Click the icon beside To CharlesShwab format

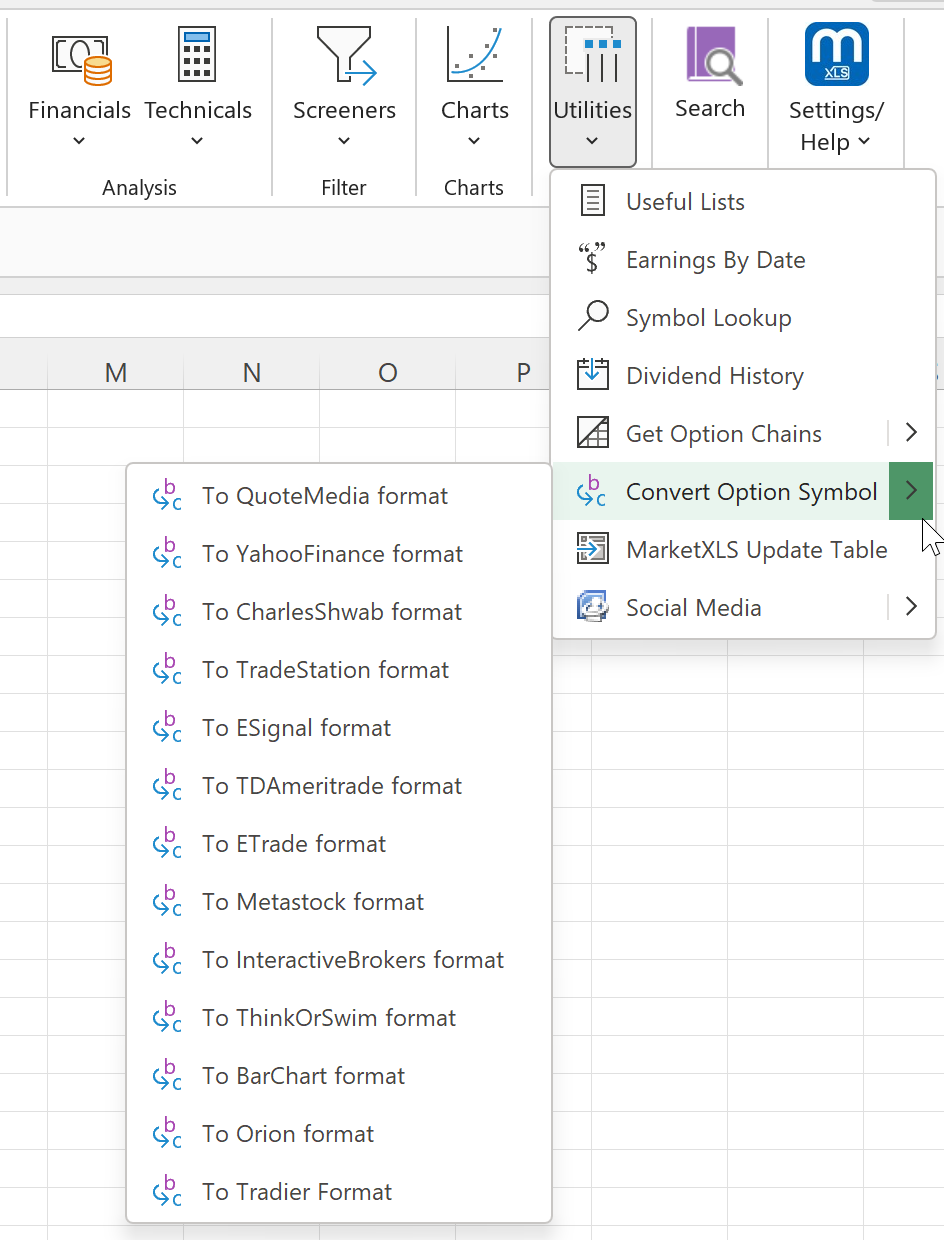tap(167, 612)
